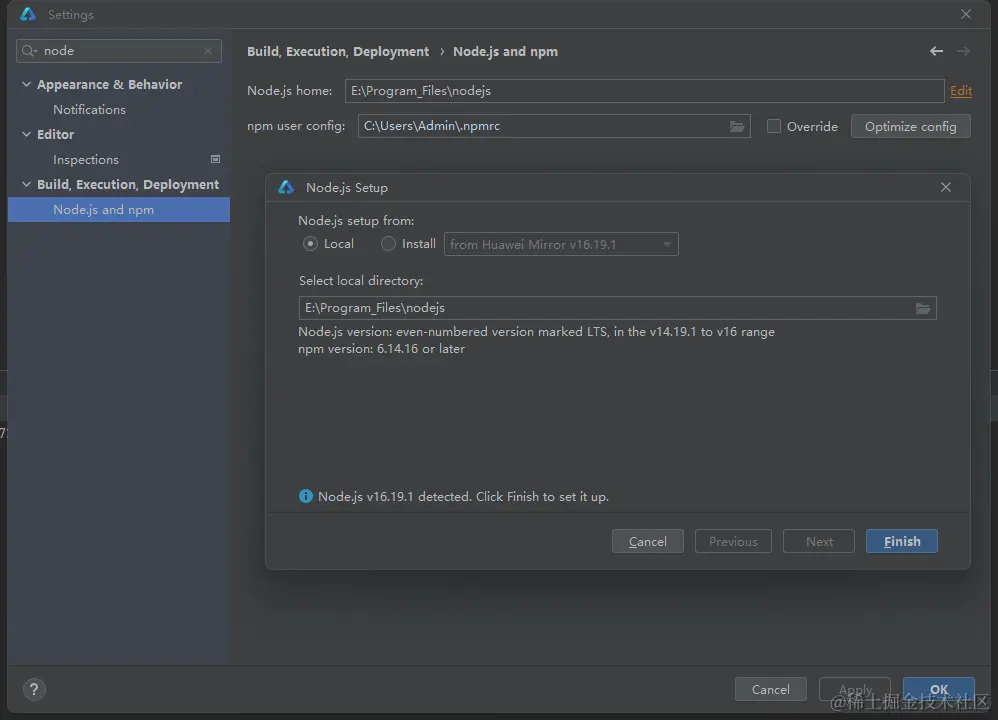Click 'npm version: 6.14.16 or later' text
The image size is (998, 720).
click(382, 349)
